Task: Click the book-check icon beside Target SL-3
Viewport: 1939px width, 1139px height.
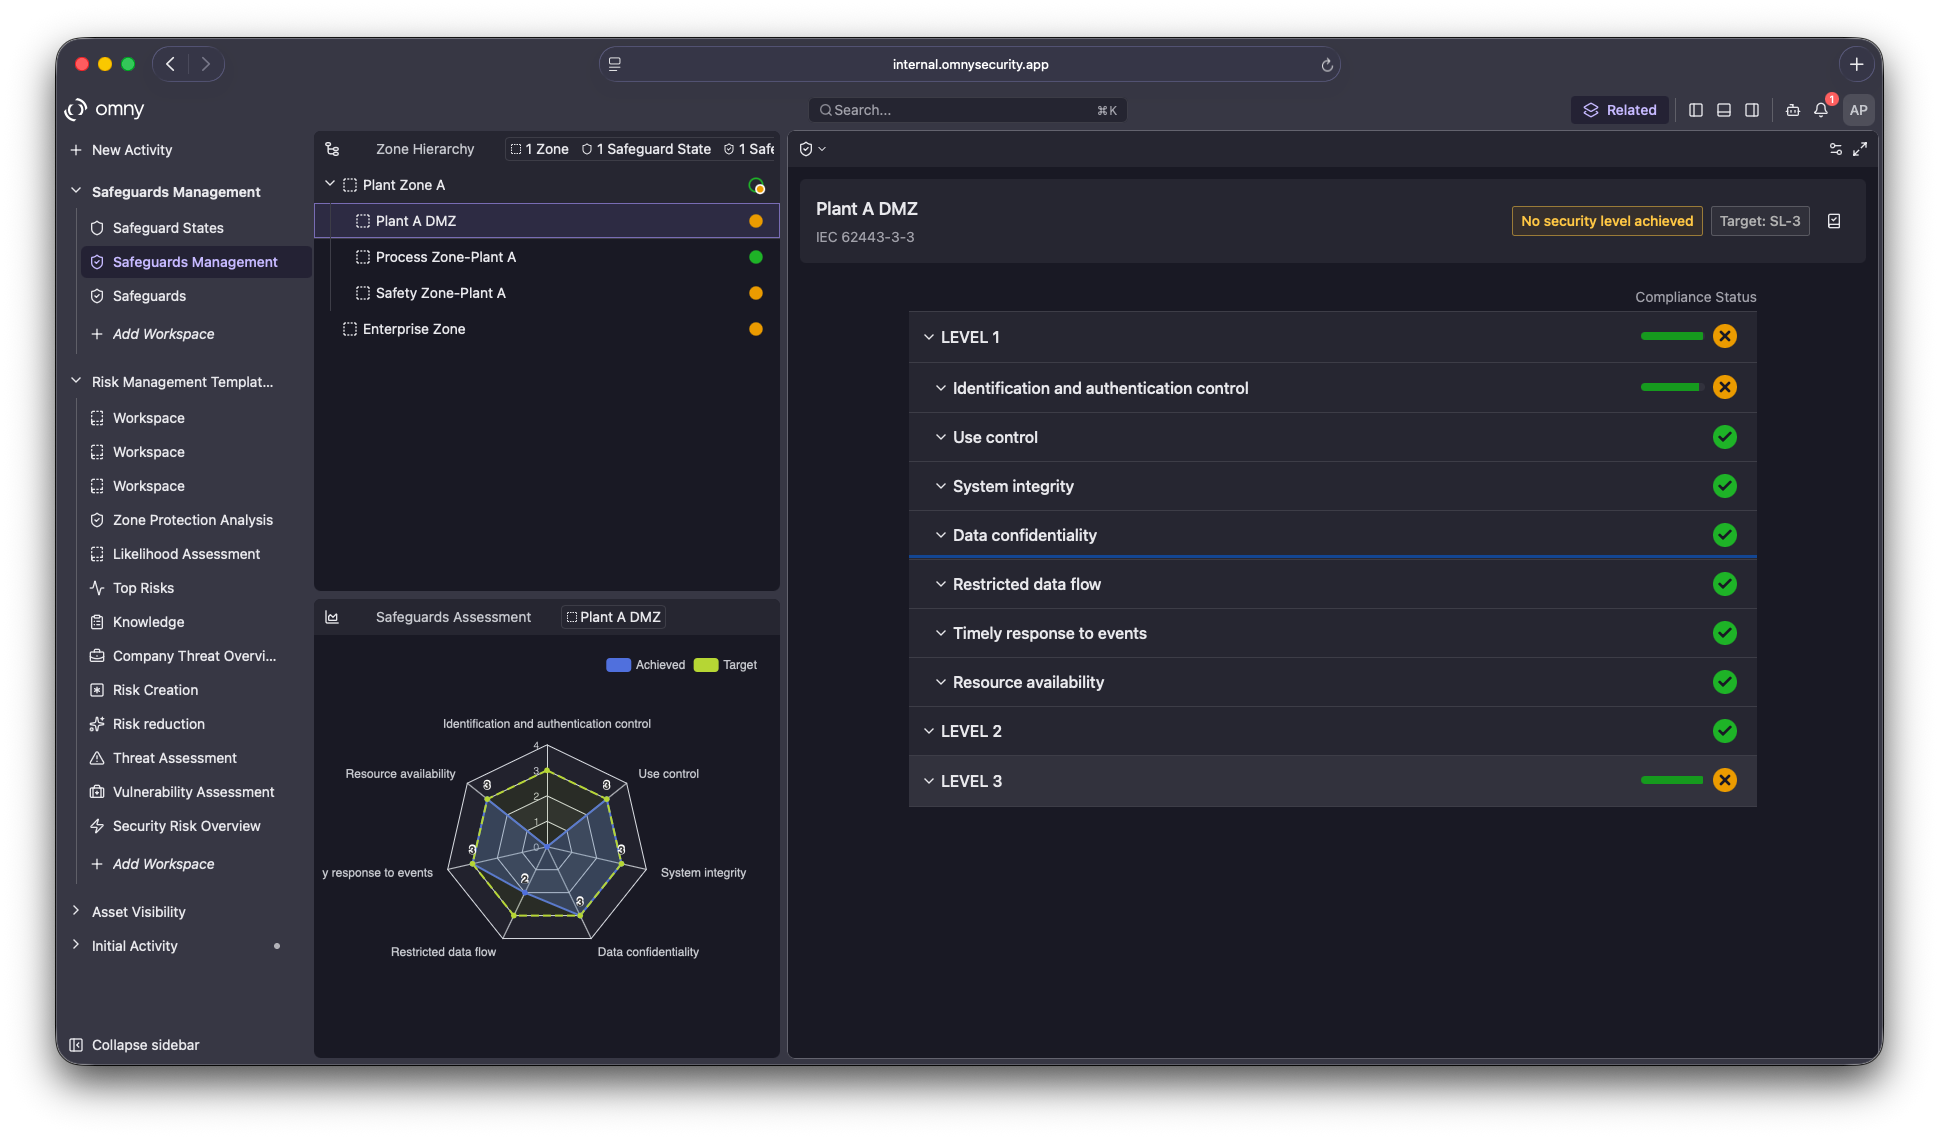Action: tap(1834, 221)
